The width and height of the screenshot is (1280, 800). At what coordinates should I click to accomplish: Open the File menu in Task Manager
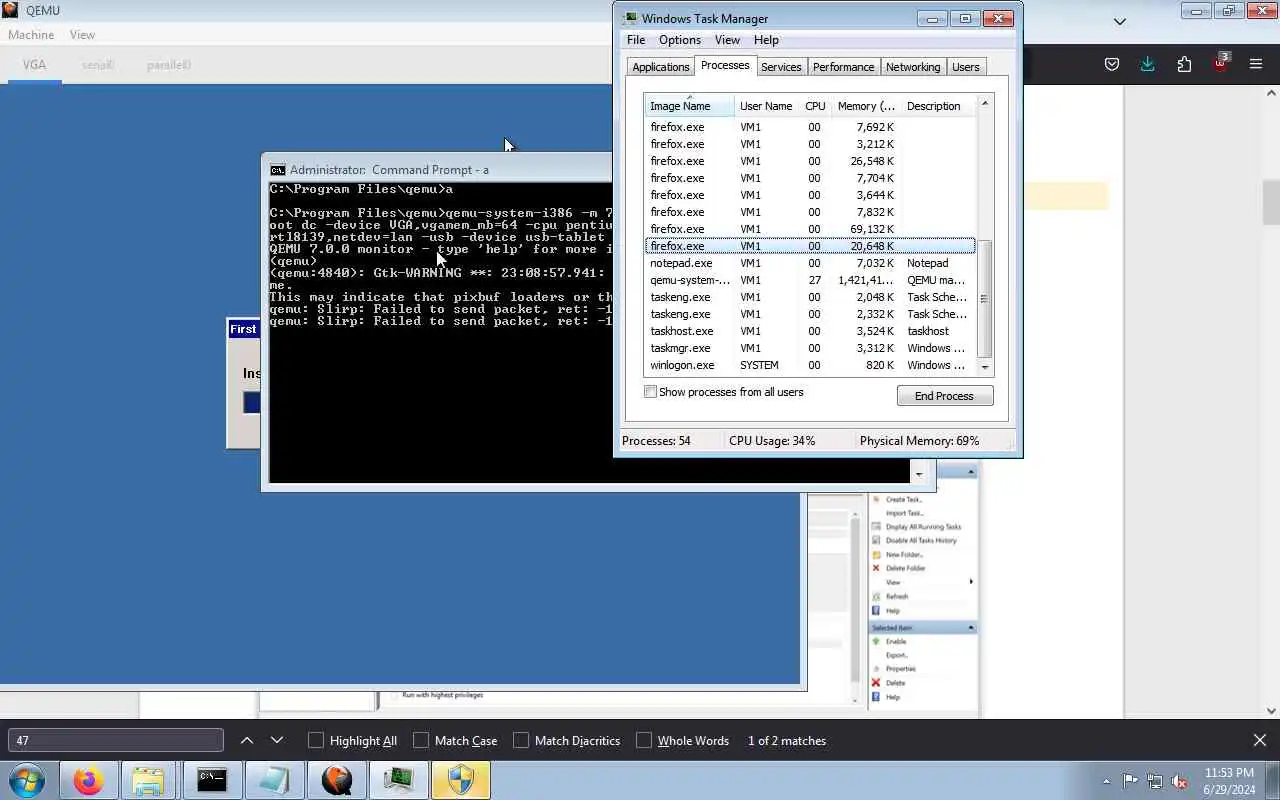click(x=636, y=40)
